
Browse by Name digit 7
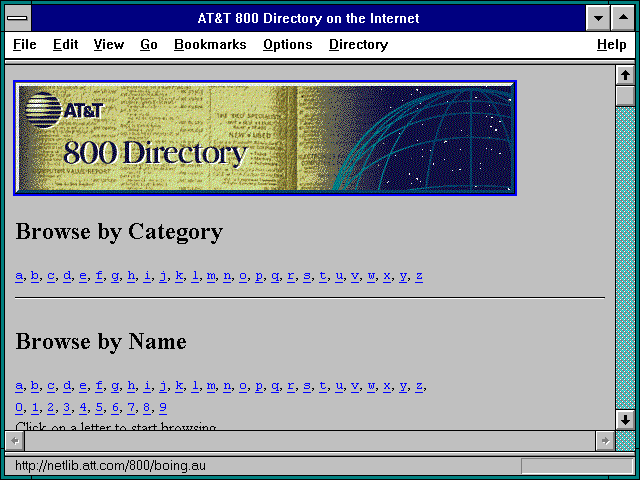pos(131,407)
